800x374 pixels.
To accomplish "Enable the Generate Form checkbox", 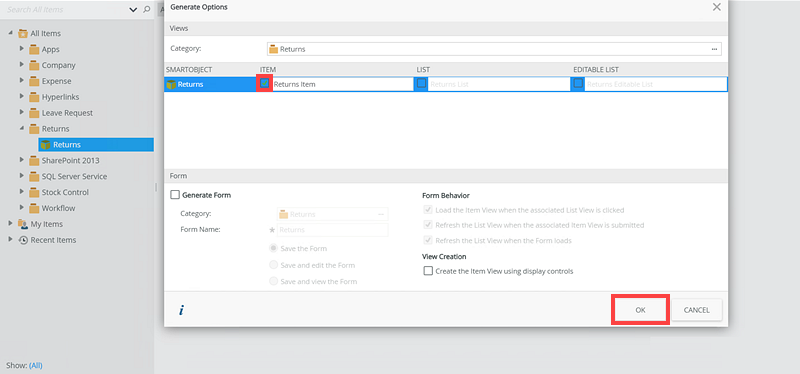I will [175, 194].
